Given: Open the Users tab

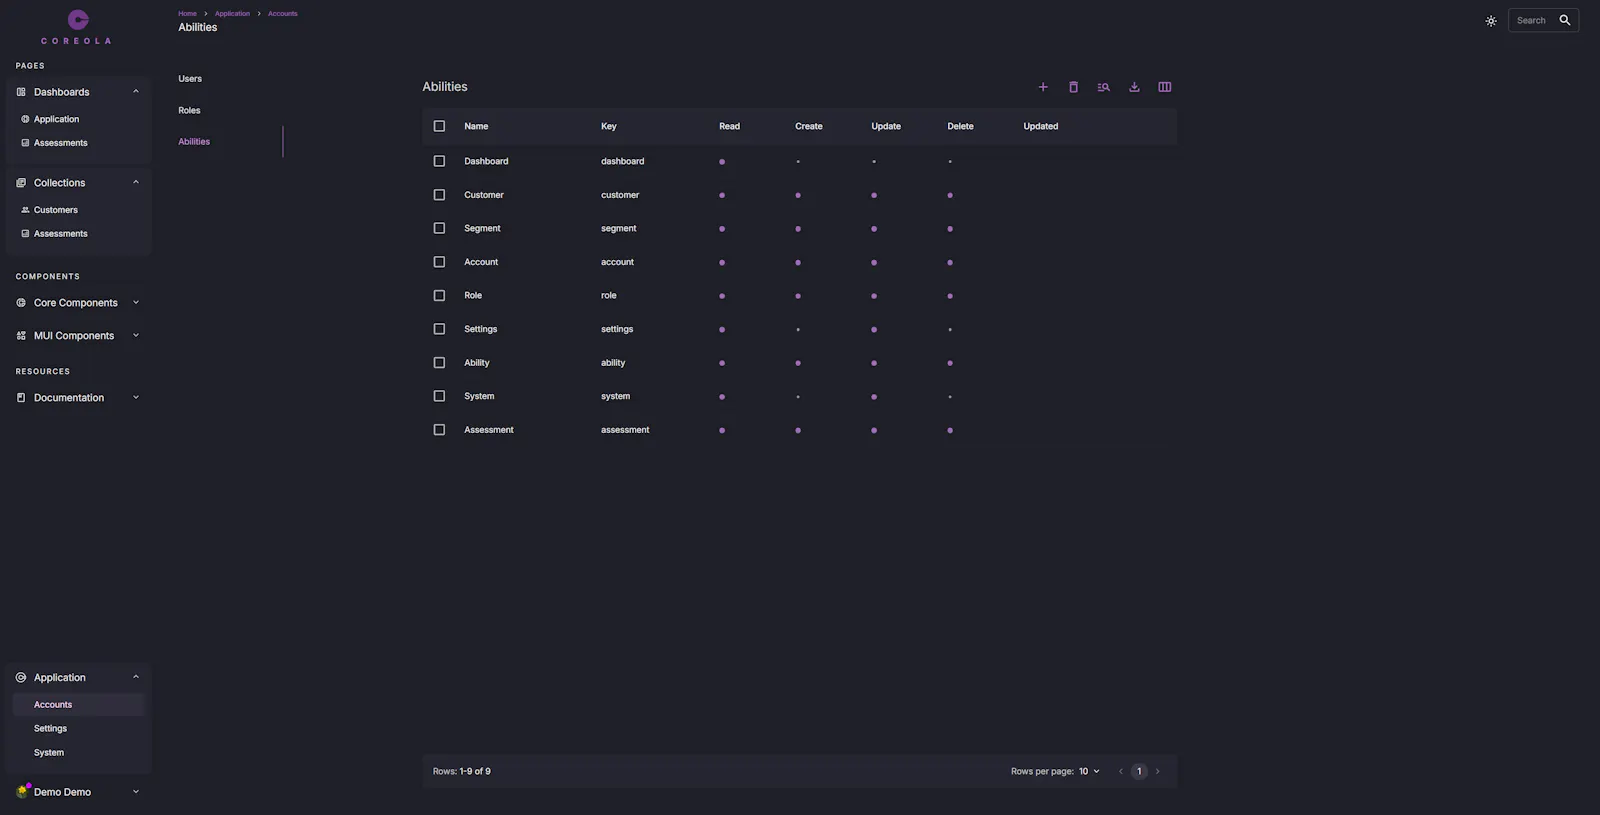Looking at the screenshot, I should tap(190, 79).
